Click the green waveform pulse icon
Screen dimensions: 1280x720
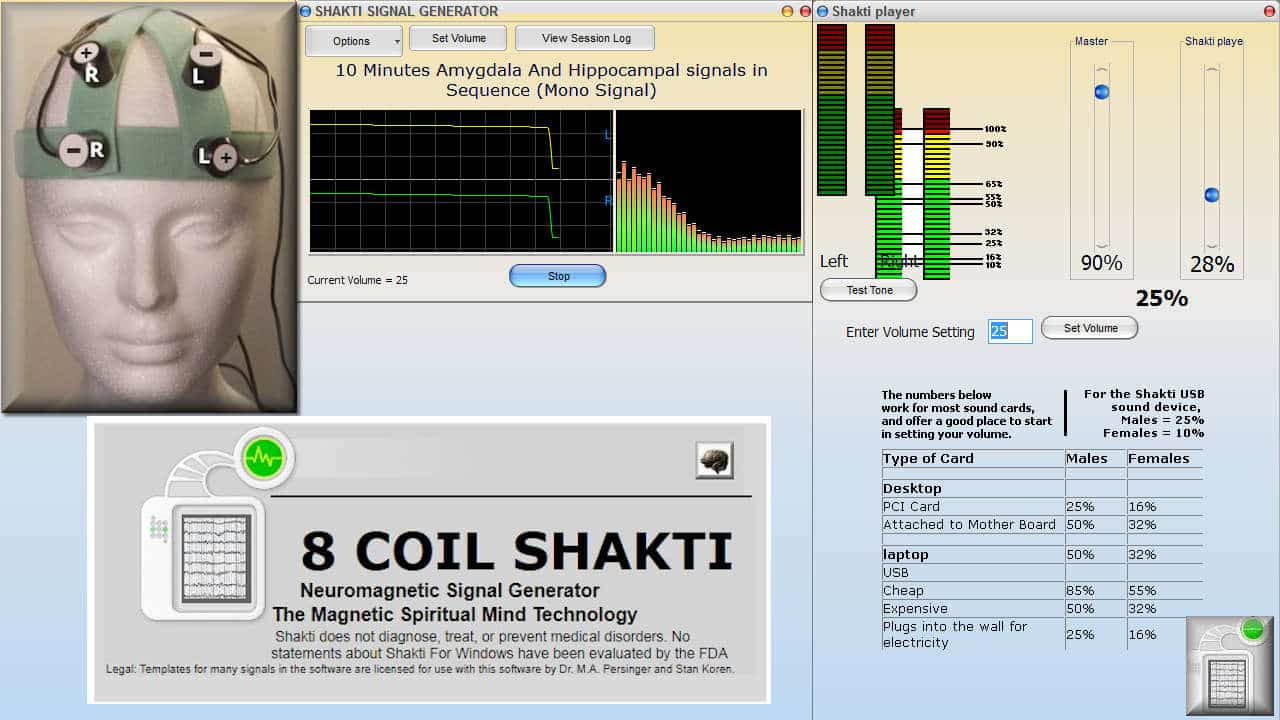pos(265,459)
